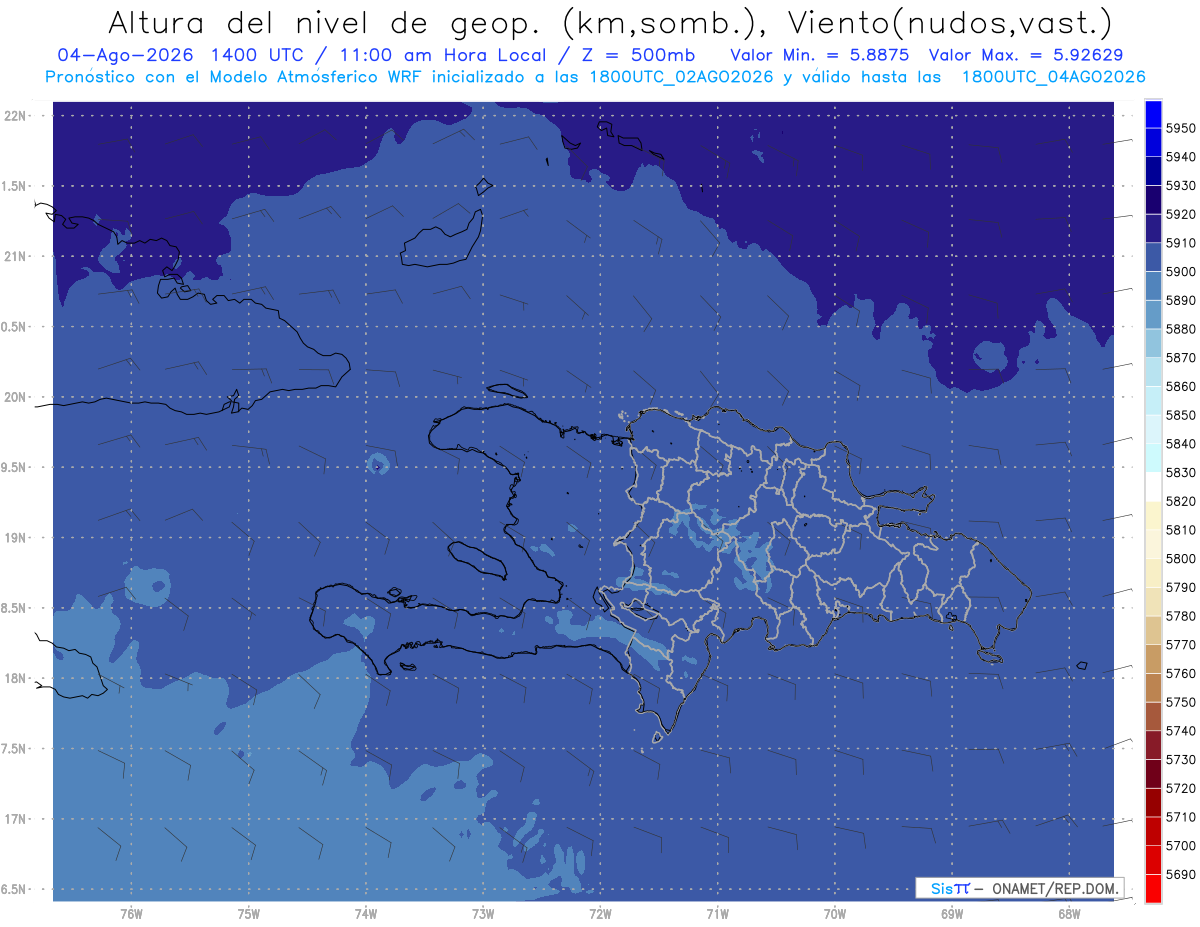The width and height of the screenshot is (1200, 927).
Task: Click the legend value '5930'
Action: (x=1180, y=186)
